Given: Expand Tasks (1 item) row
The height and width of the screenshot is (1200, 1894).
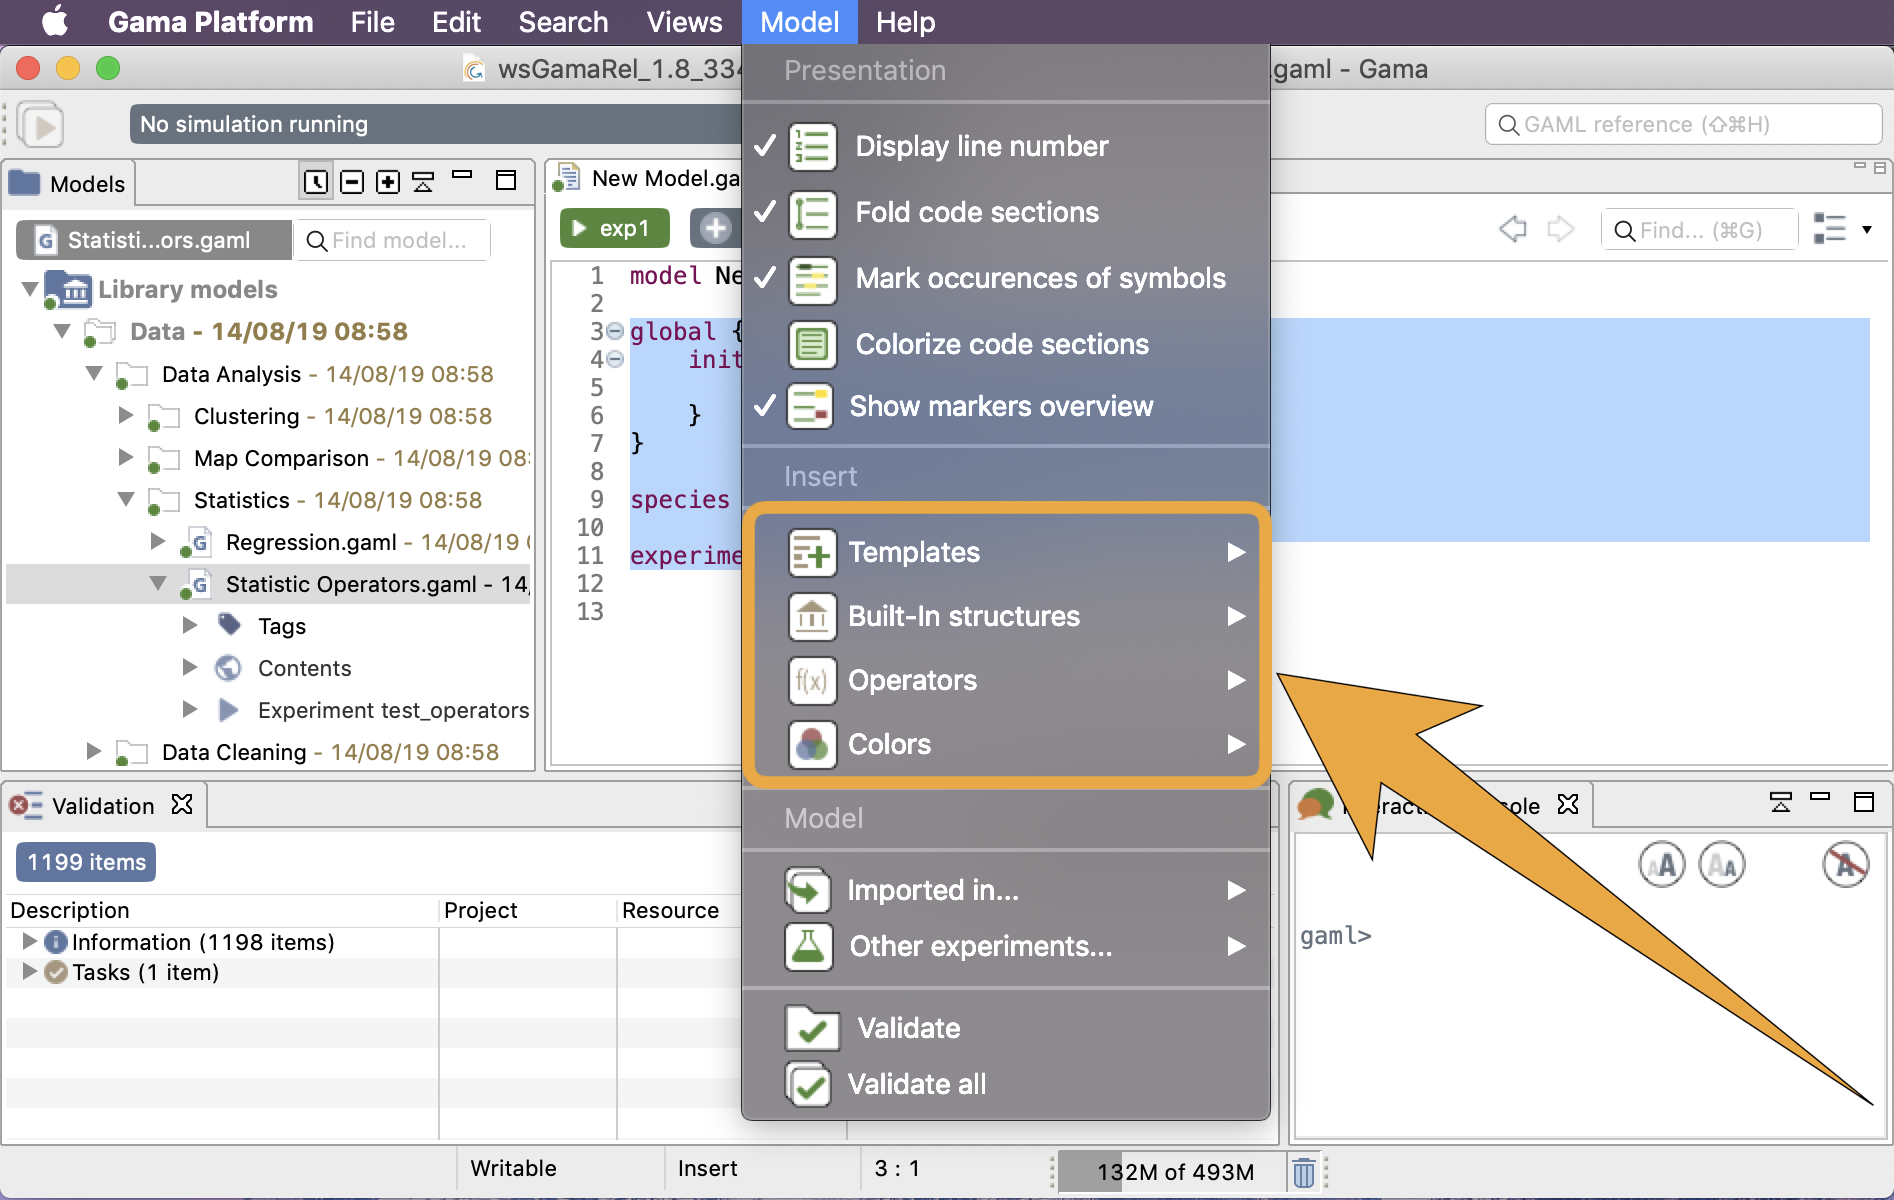Looking at the screenshot, I should click(29, 971).
